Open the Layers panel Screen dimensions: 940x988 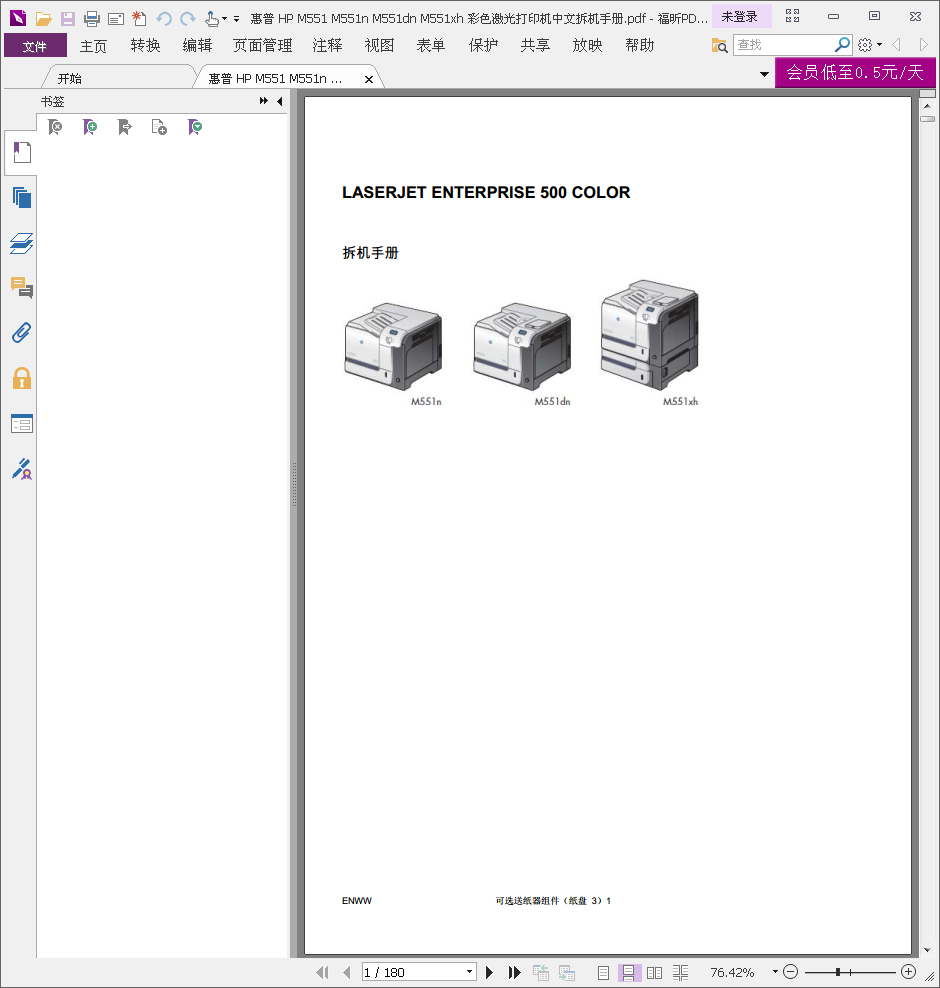22,243
